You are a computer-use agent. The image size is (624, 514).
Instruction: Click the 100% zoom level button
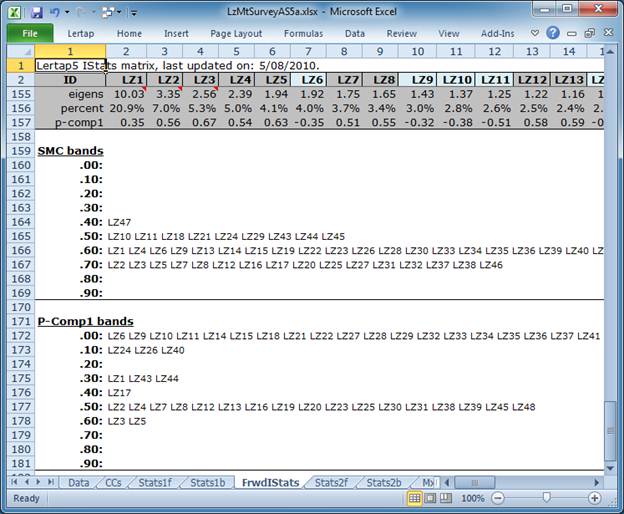point(473,498)
